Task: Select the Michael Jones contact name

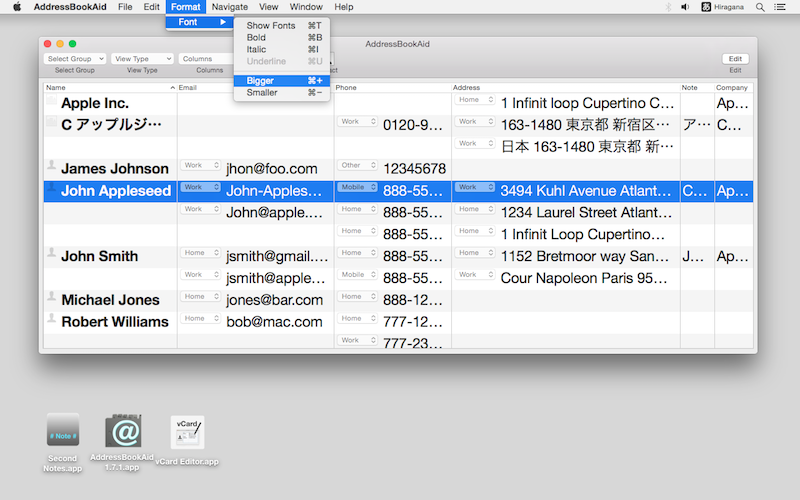Action: point(110,300)
